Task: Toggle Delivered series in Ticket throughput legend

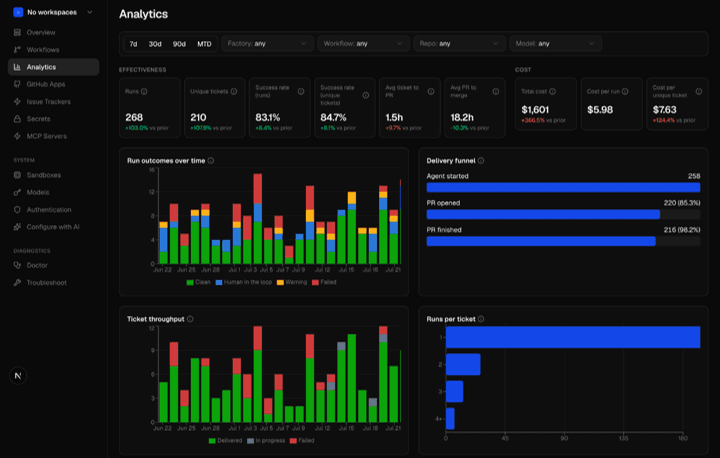Action: click(225, 441)
